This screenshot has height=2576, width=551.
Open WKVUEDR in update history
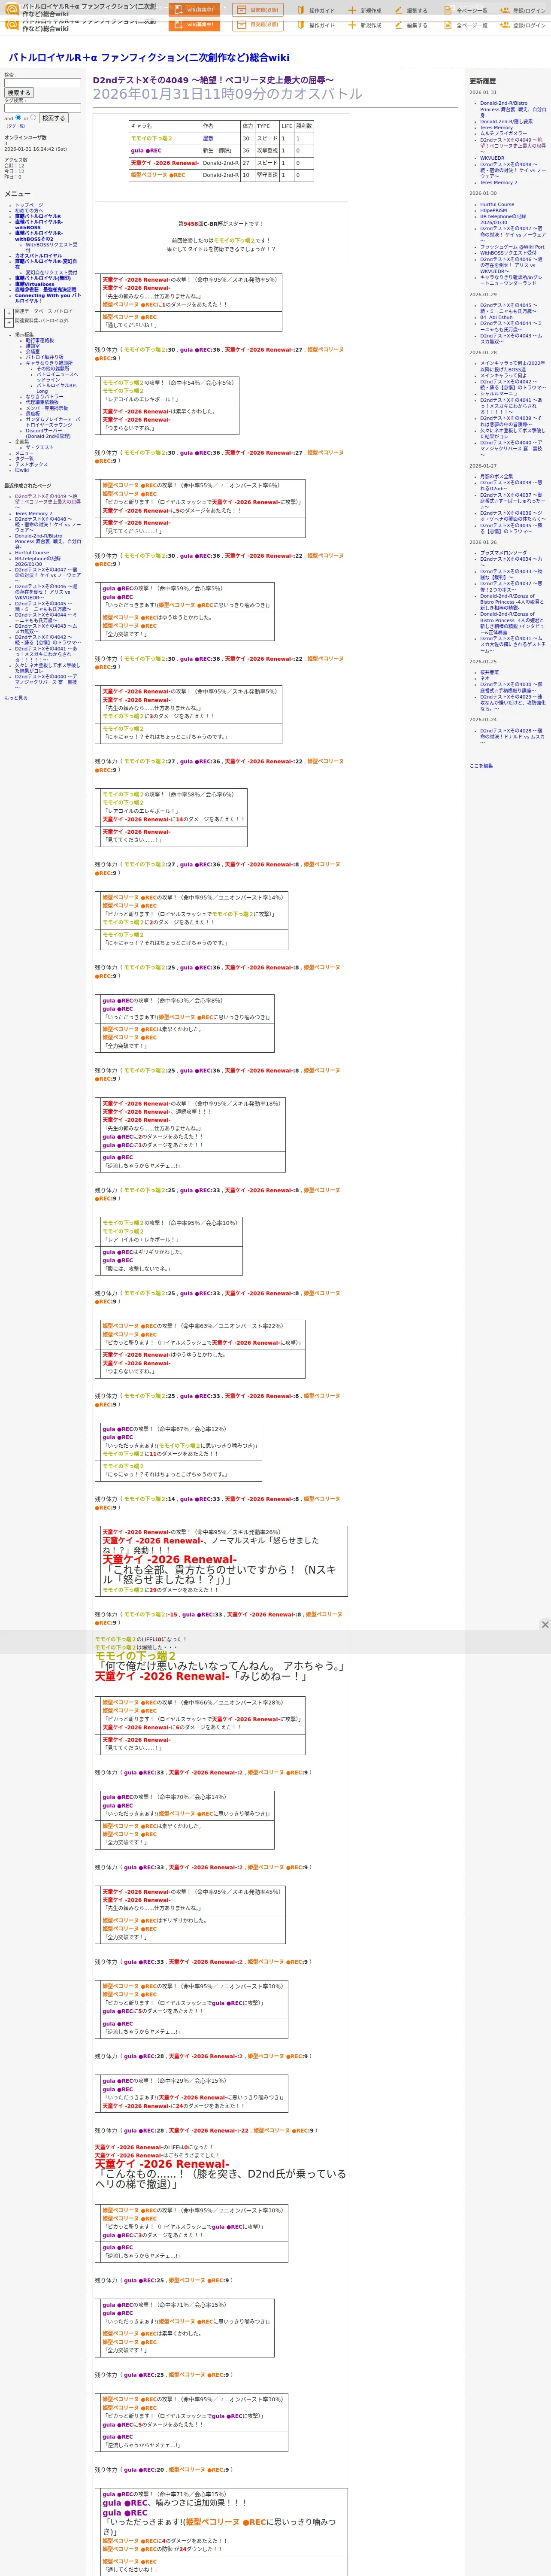pos(492,158)
